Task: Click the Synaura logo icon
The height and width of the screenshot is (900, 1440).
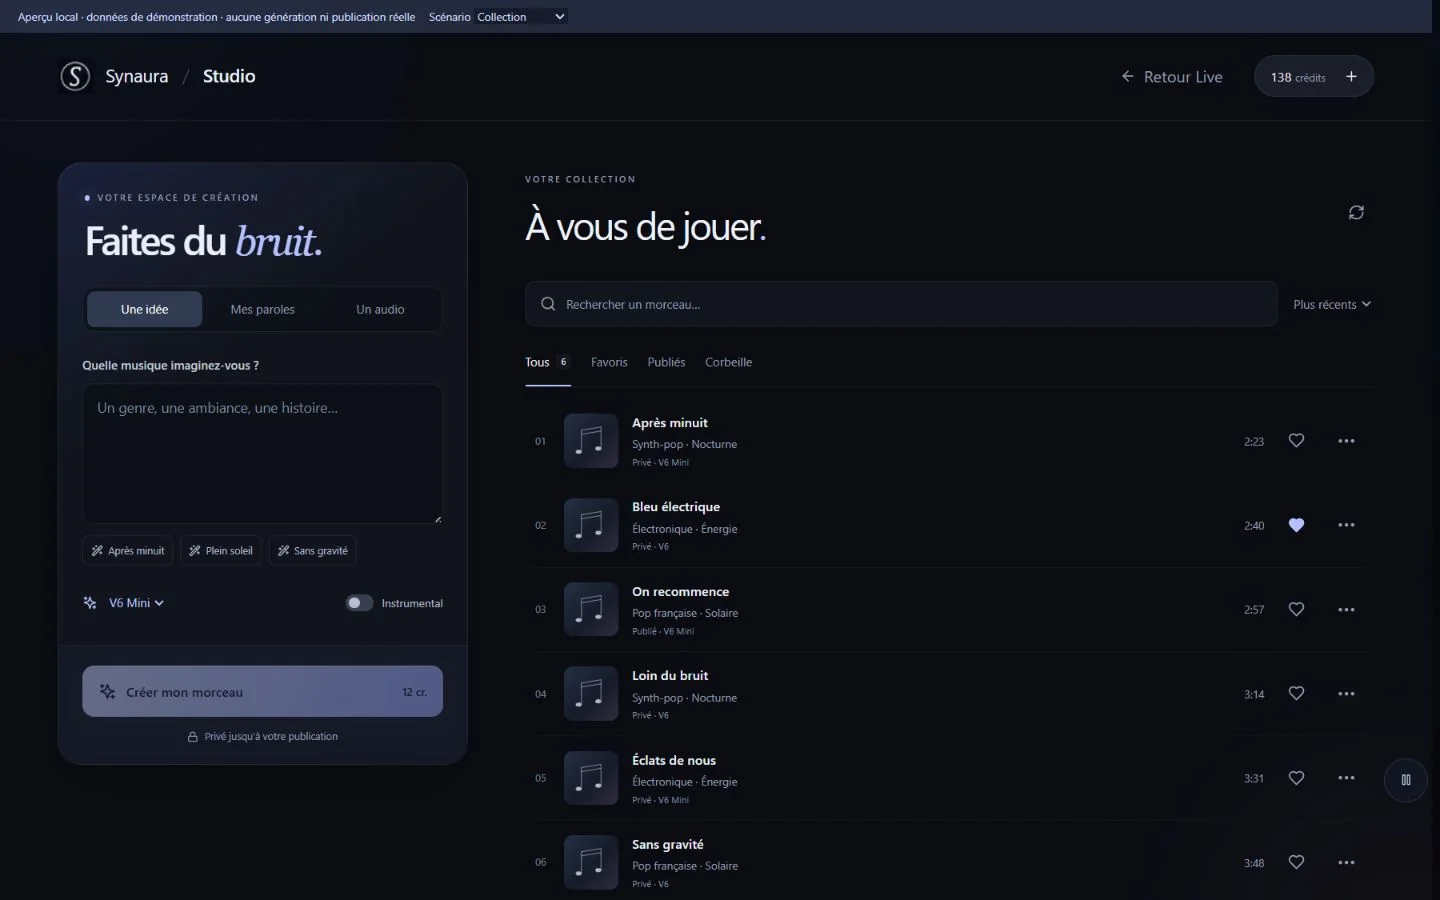Action: point(75,76)
